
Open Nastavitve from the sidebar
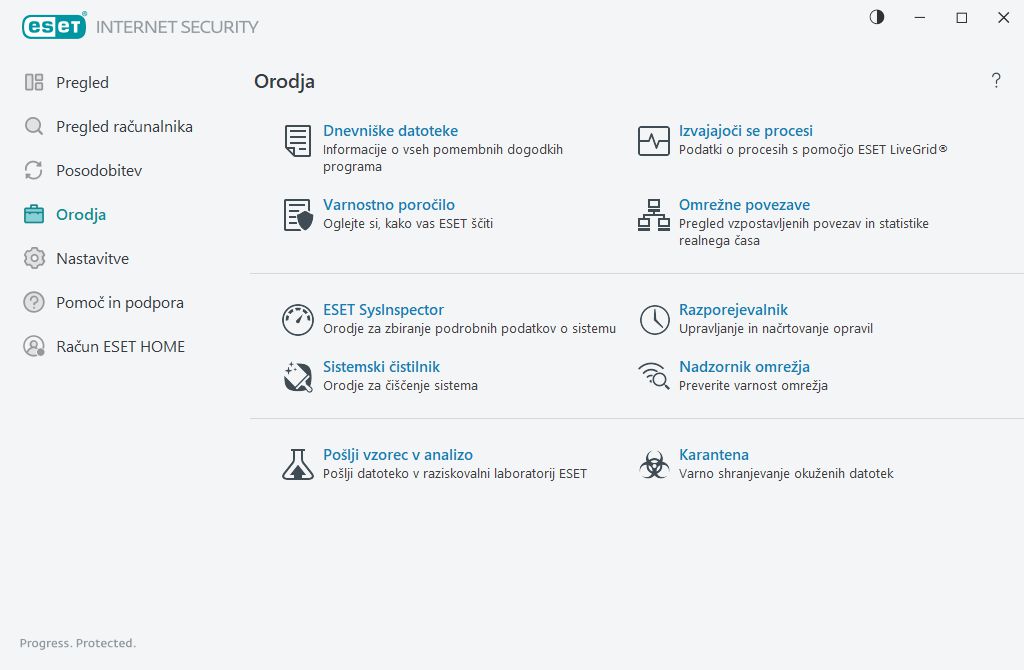[93, 259]
